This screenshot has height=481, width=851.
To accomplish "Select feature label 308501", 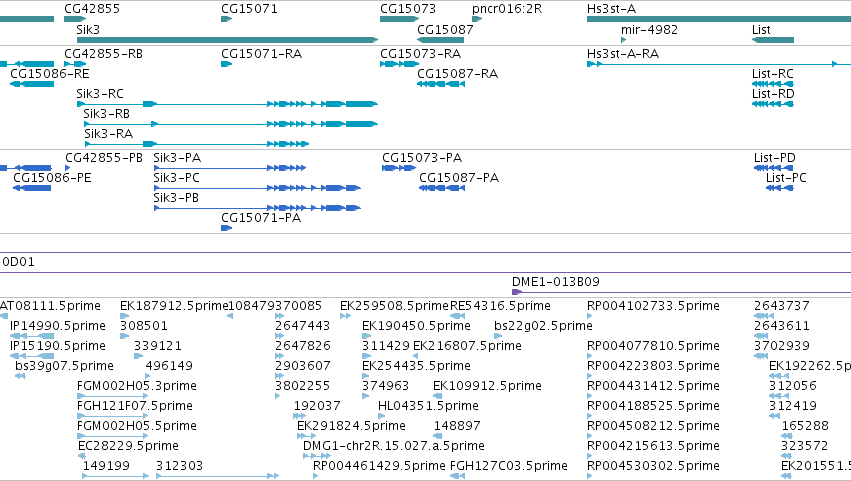I will point(144,326).
